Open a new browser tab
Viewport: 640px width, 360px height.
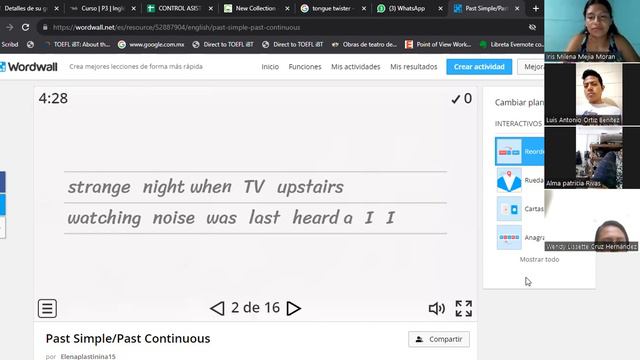[x=536, y=8]
